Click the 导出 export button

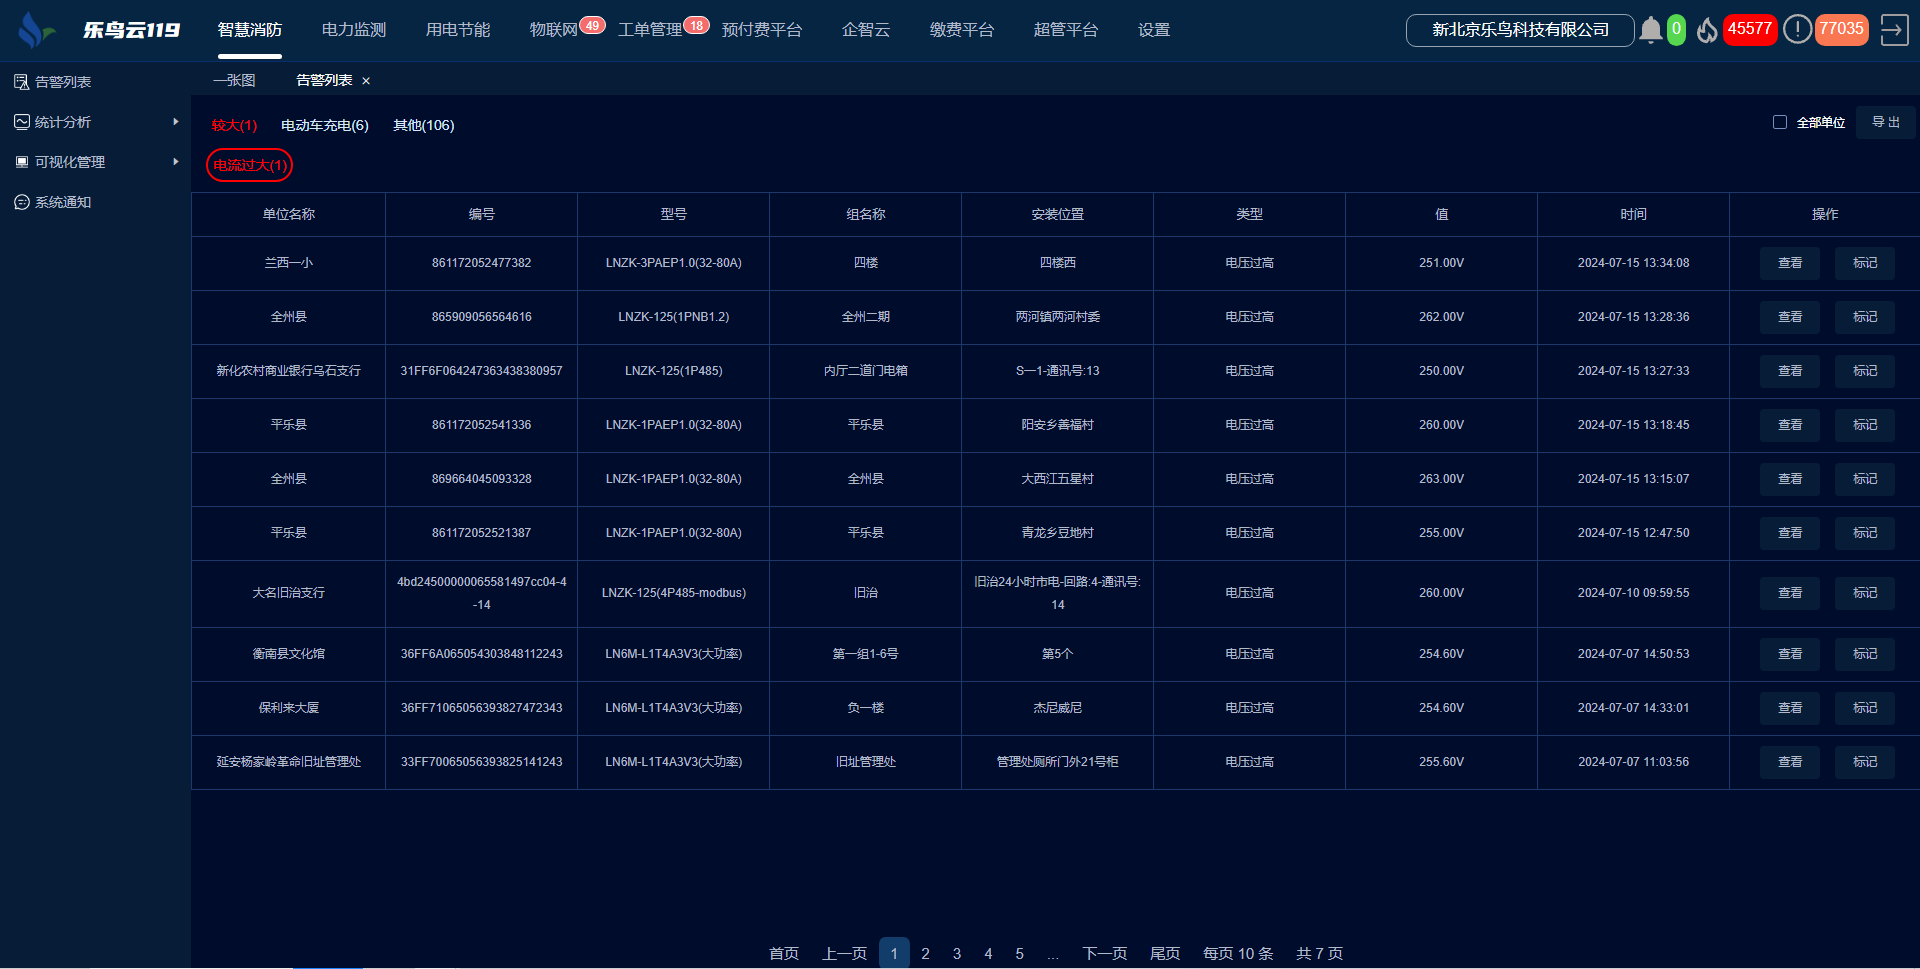pyautogui.click(x=1885, y=122)
